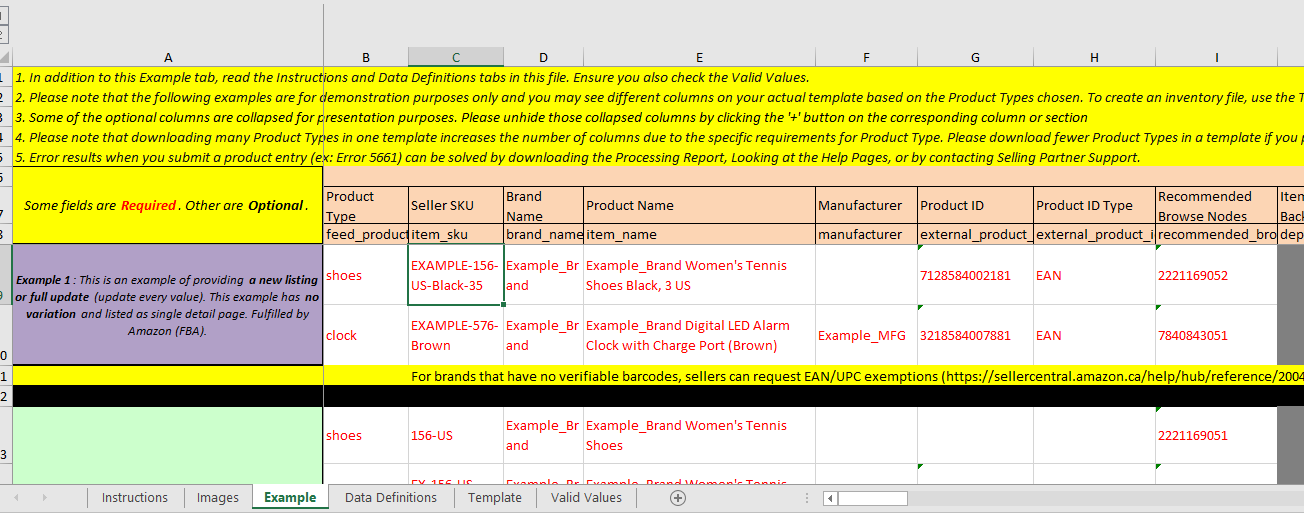This screenshot has width=1304, height=513.
Task: Select column E header
Action: pos(699,57)
